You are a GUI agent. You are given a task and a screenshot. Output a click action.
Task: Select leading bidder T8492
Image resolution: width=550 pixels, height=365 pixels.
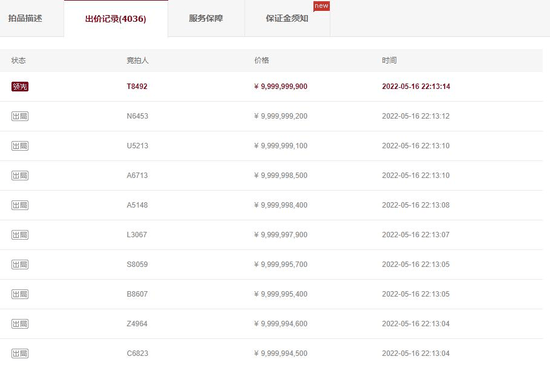pyautogui.click(x=137, y=86)
